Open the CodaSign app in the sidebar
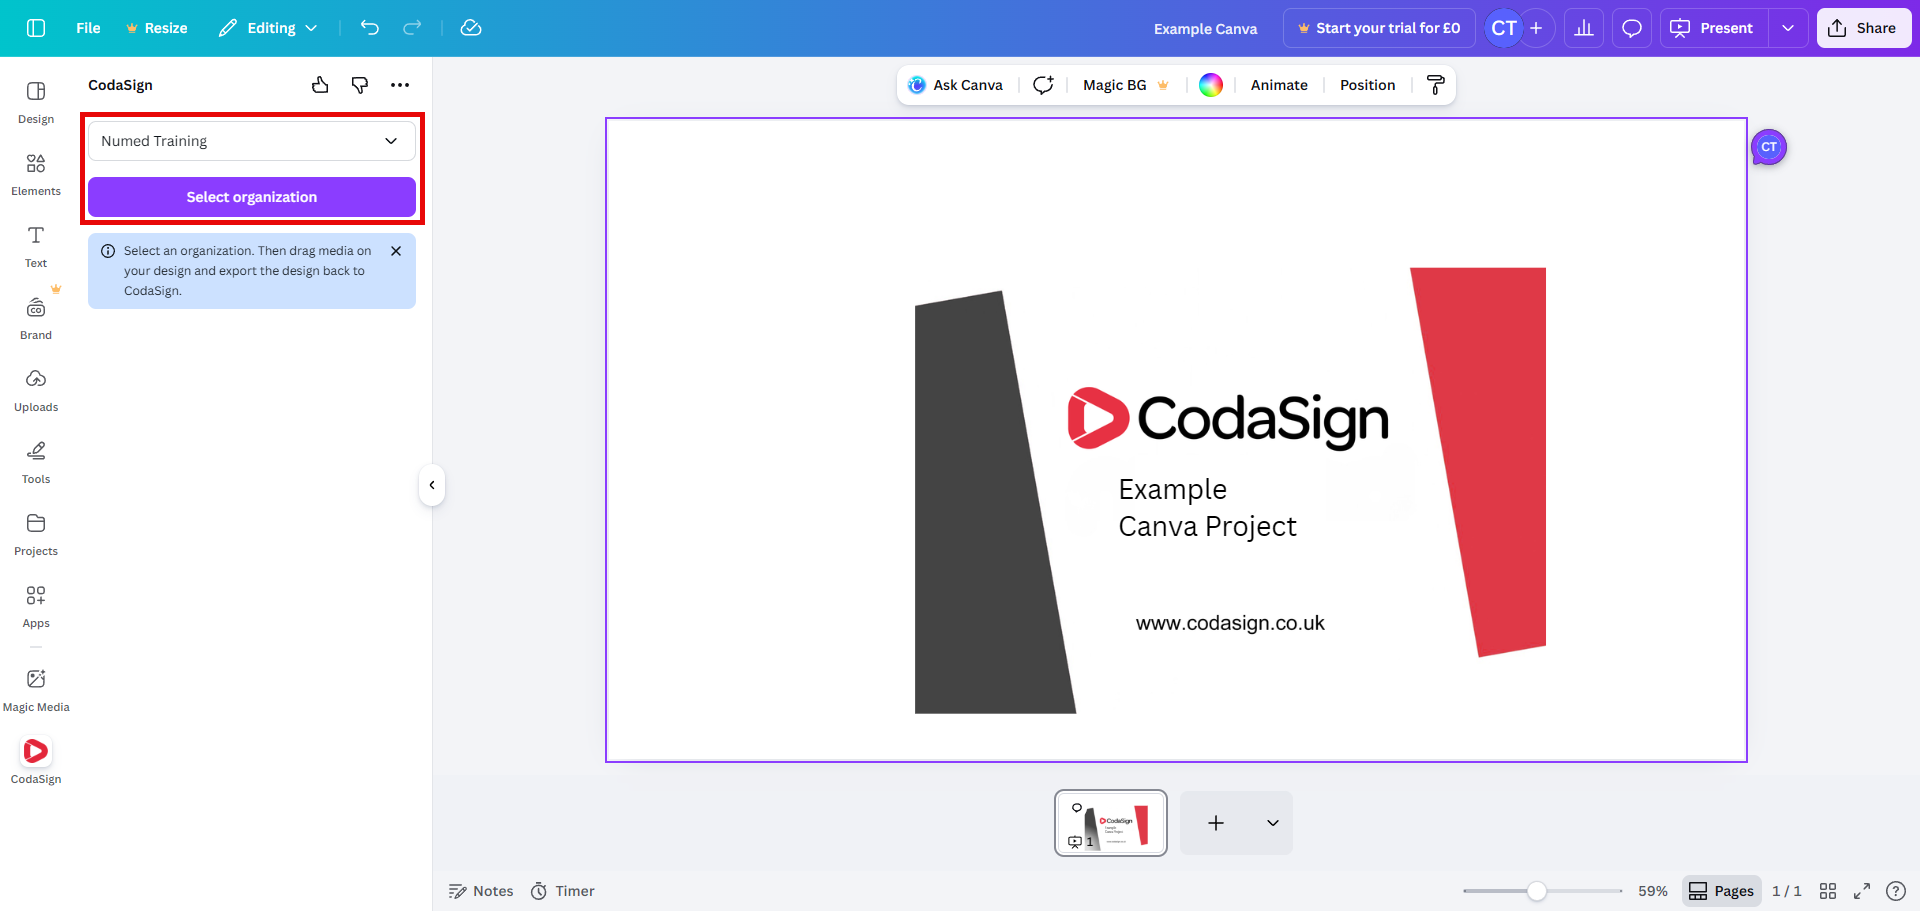1920x911 pixels. click(36, 761)
